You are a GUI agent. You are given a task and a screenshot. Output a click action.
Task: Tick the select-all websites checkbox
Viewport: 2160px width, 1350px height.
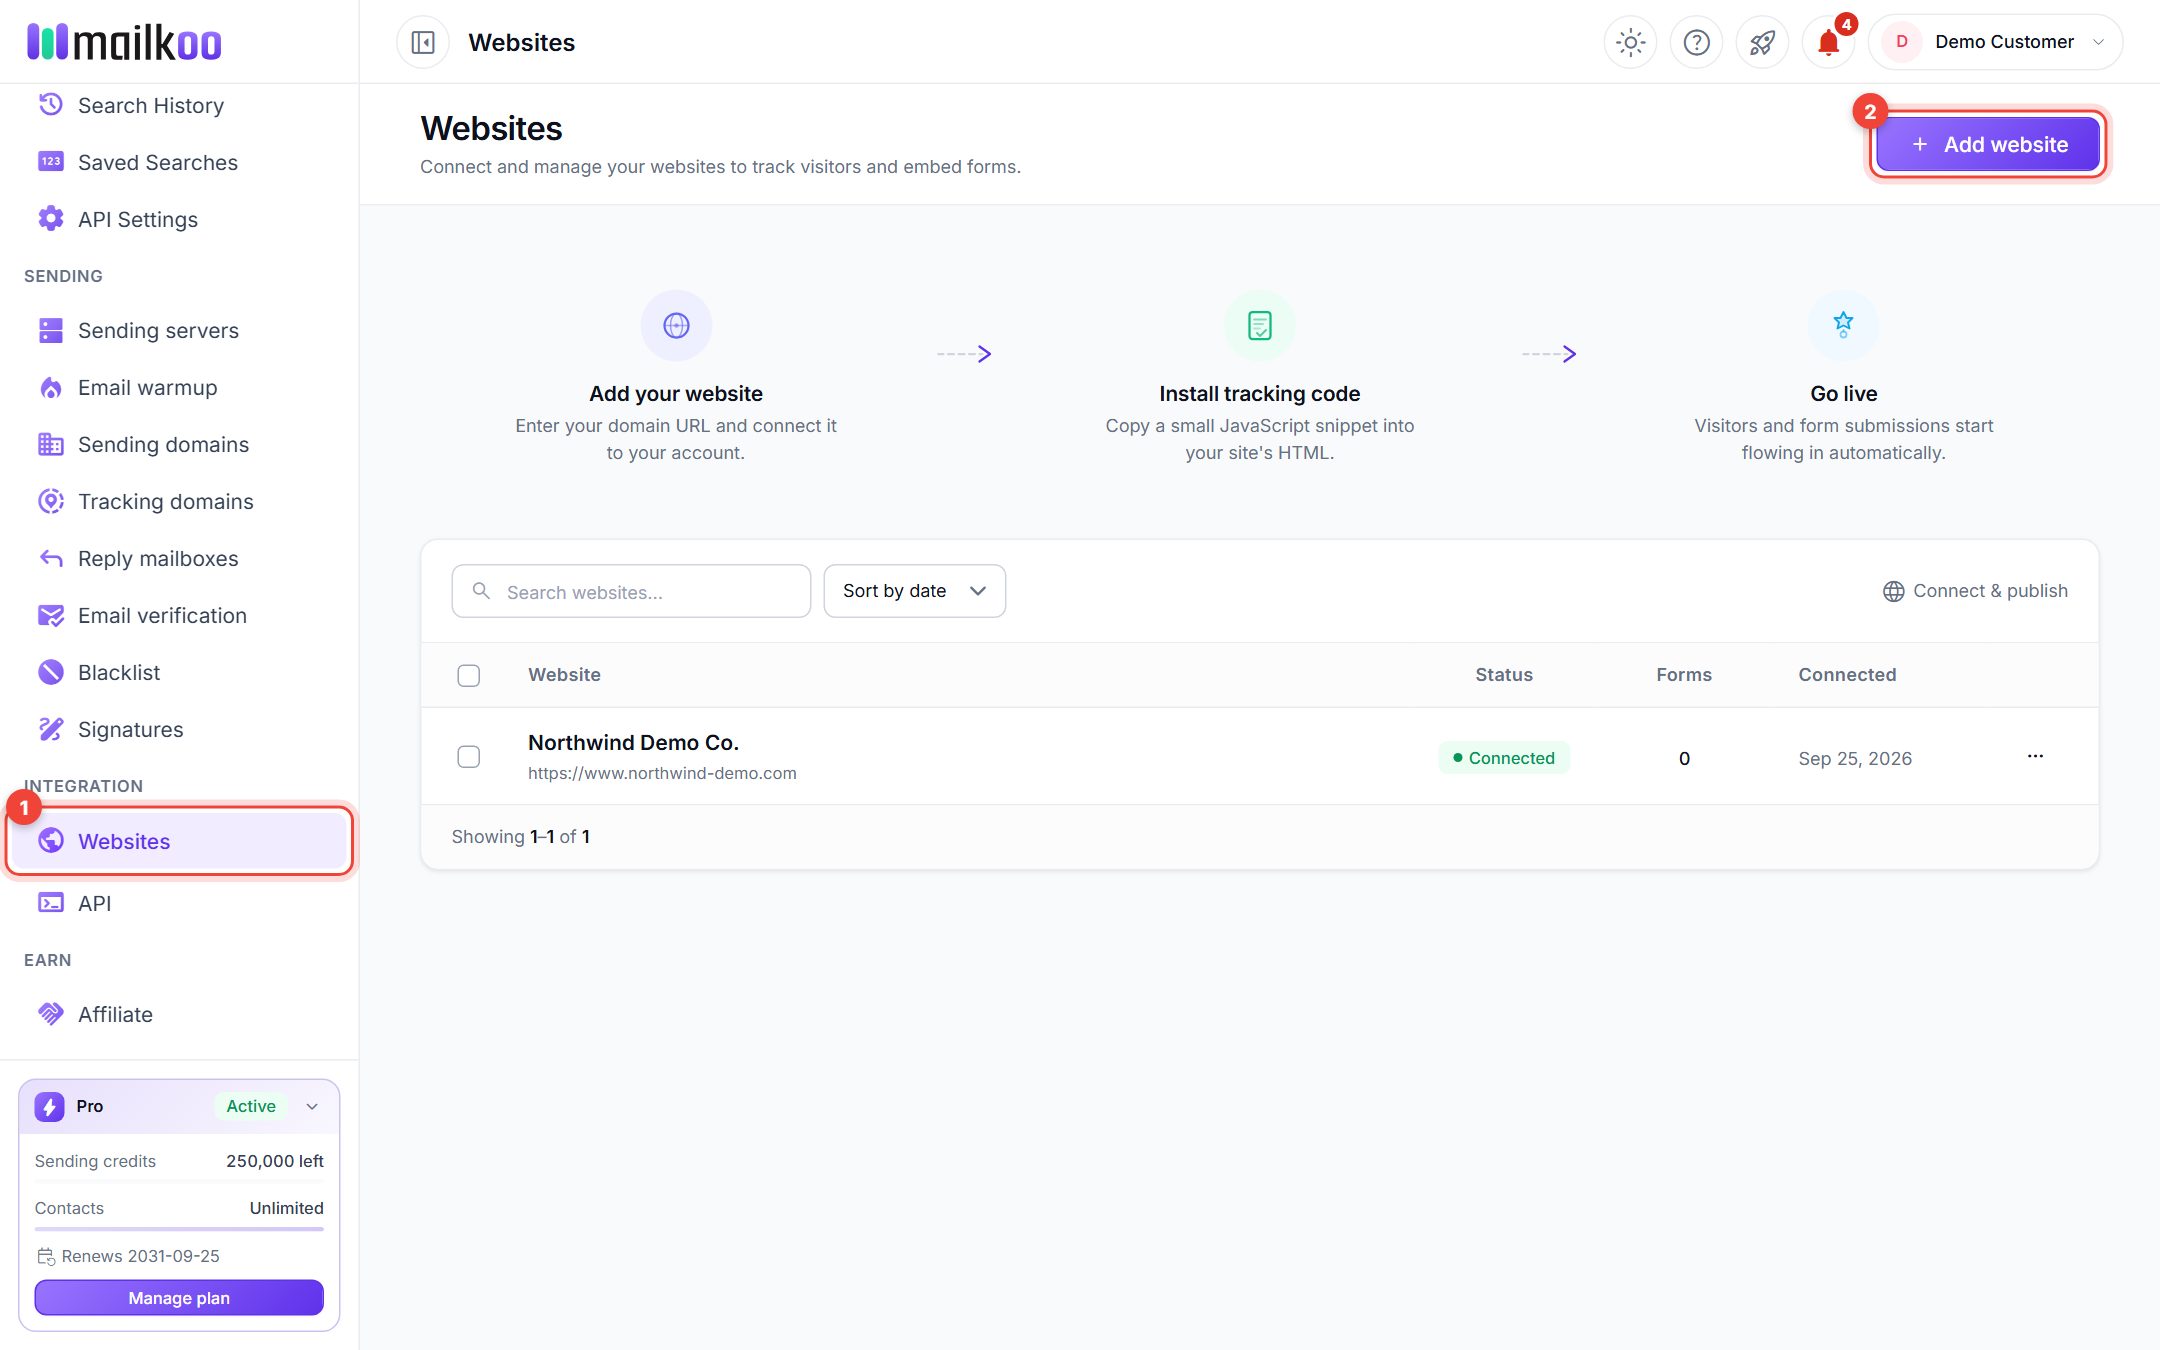pyautogui.click(x=468, y=675)
